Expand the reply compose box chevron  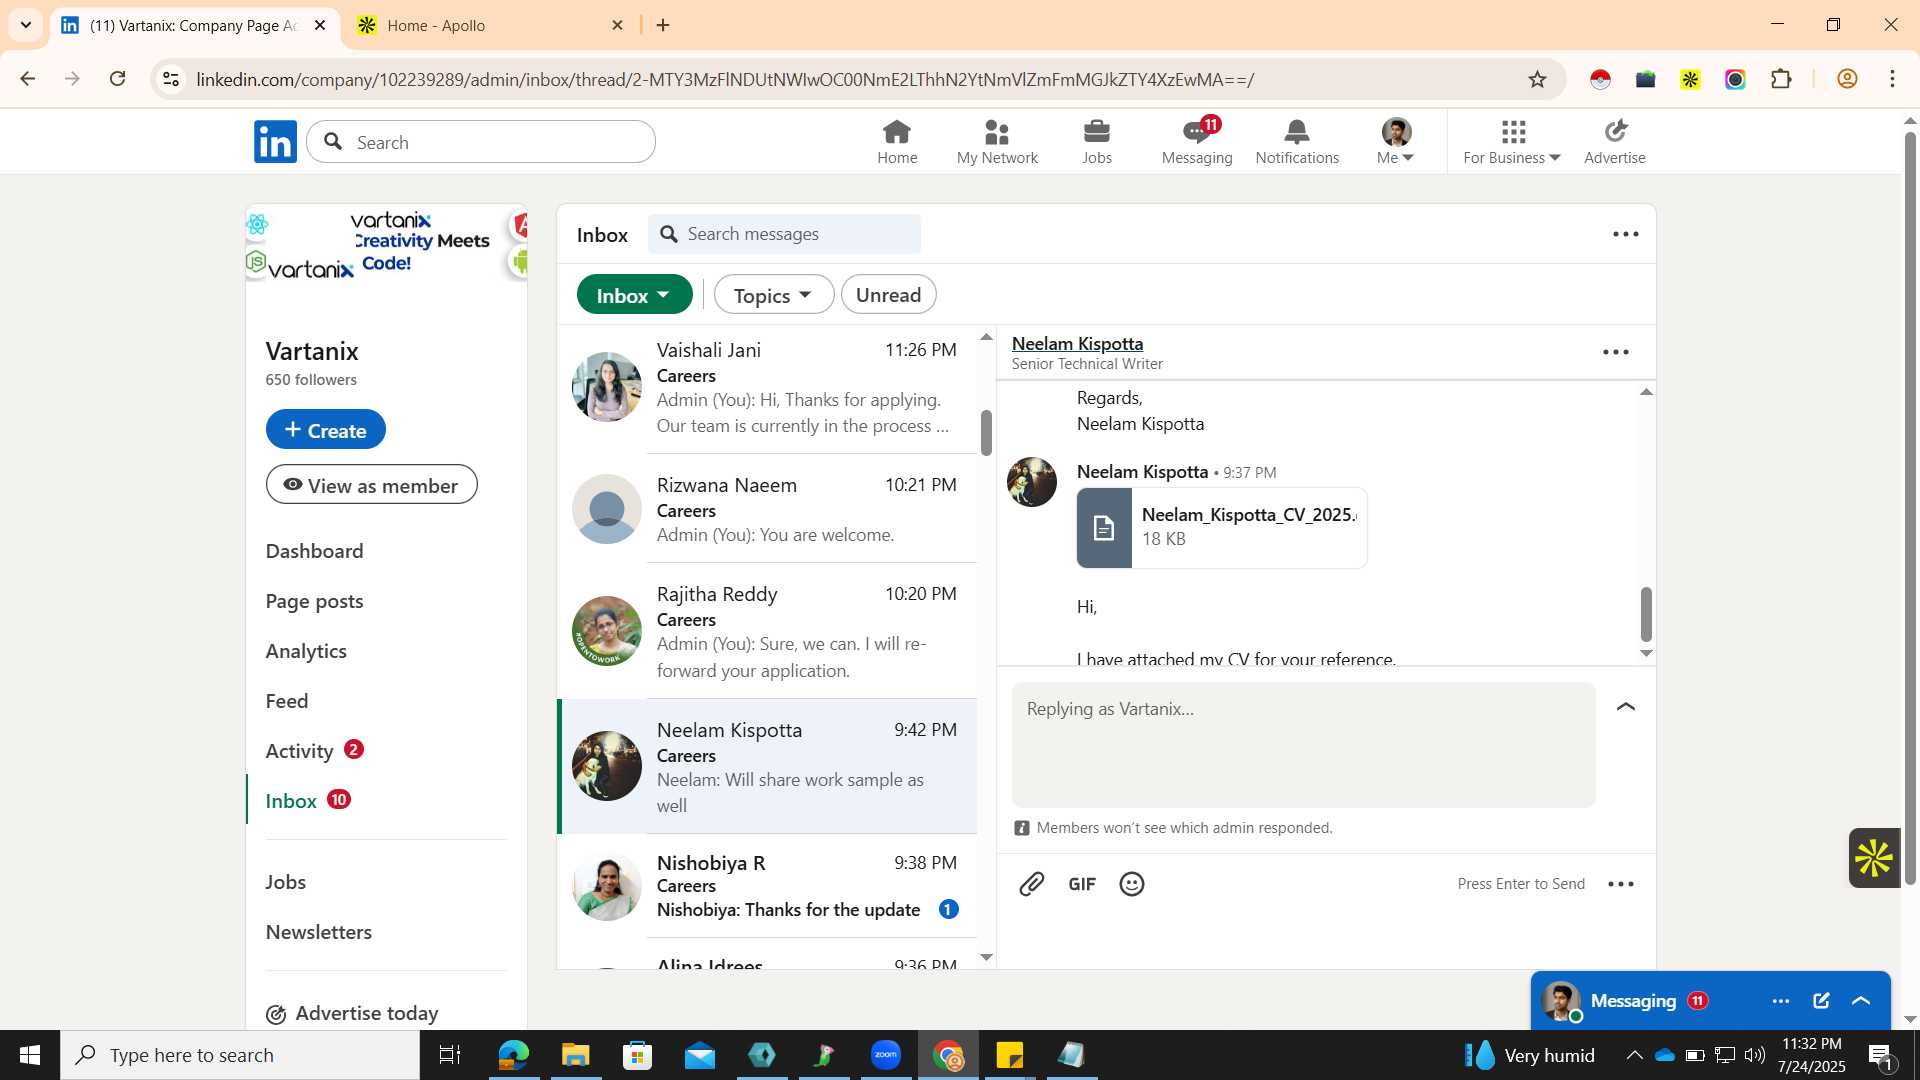(x=1626, y=707)
